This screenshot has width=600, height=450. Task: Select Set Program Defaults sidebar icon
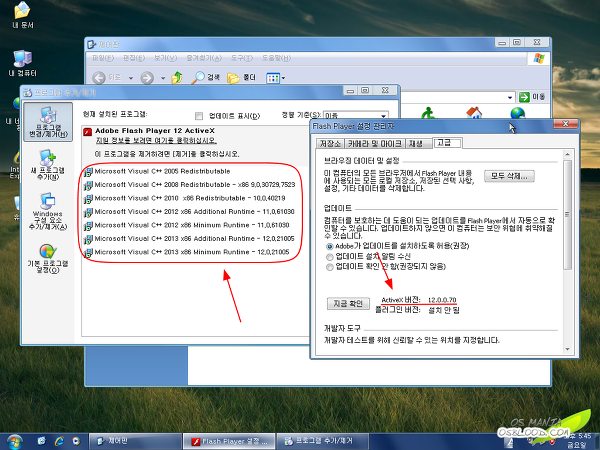point(48,258)
